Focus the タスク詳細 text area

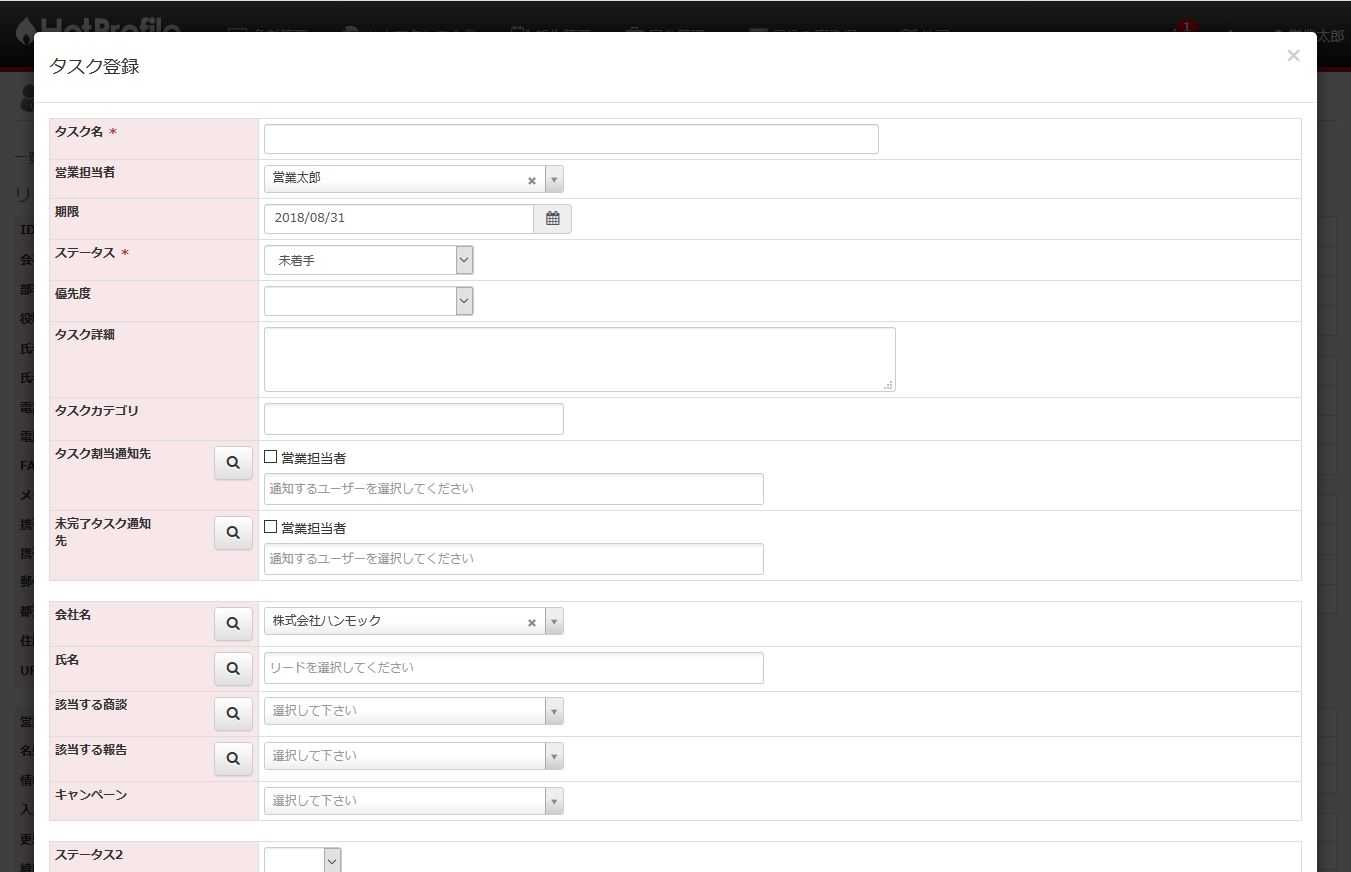(x=579, y=359)
